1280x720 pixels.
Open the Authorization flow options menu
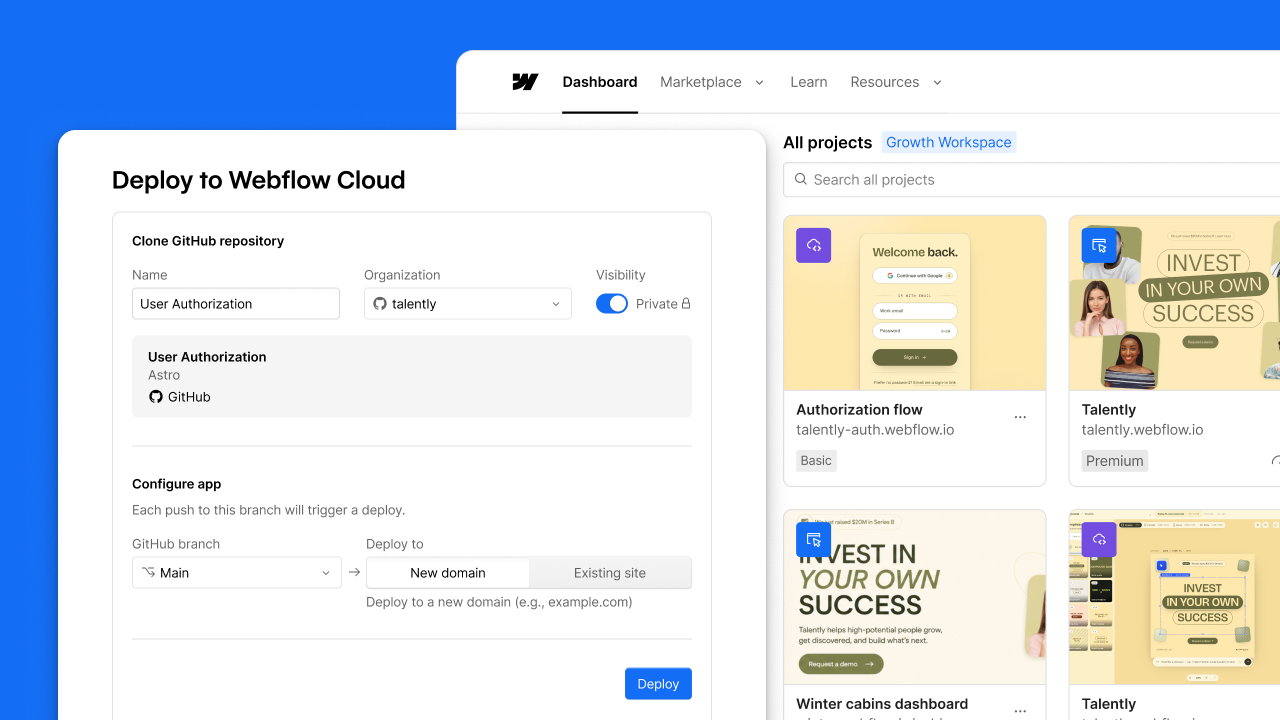click(1020, 418)
